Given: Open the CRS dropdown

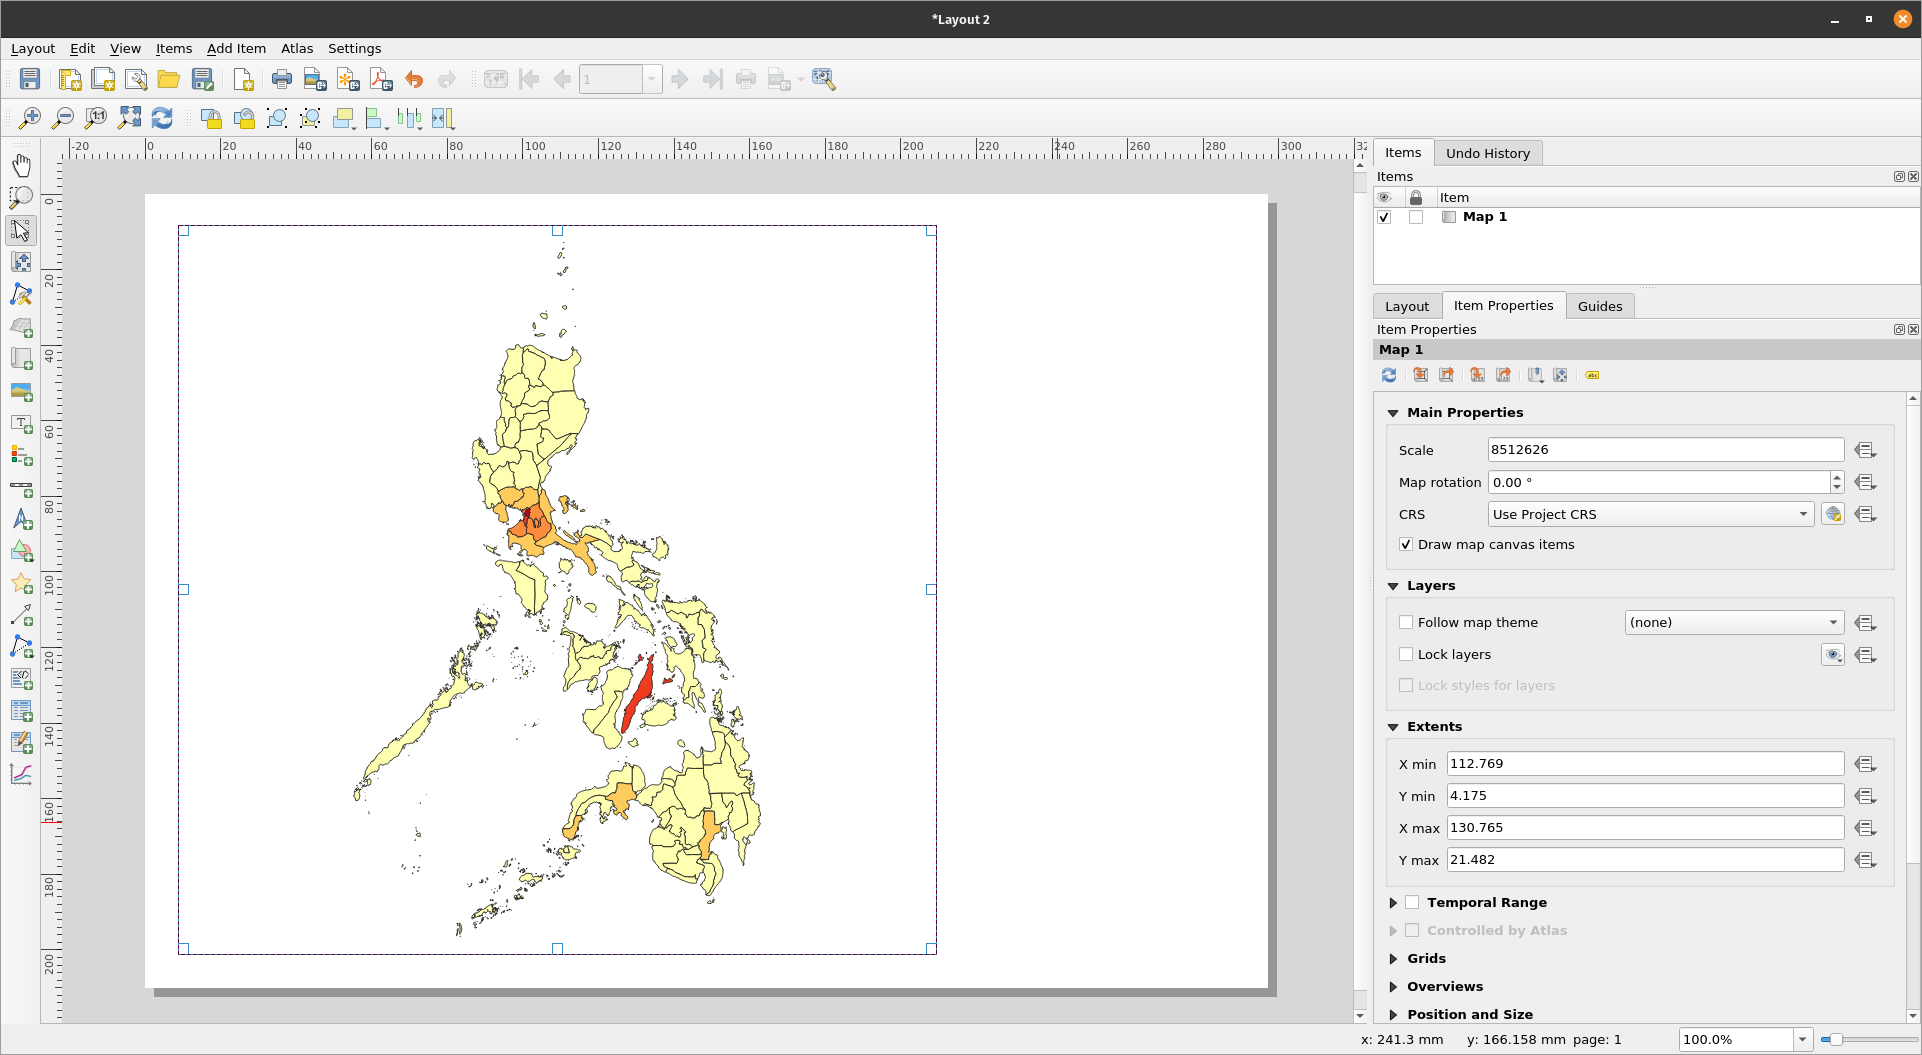Looking at the screenshot, I should pos(1650,515).
